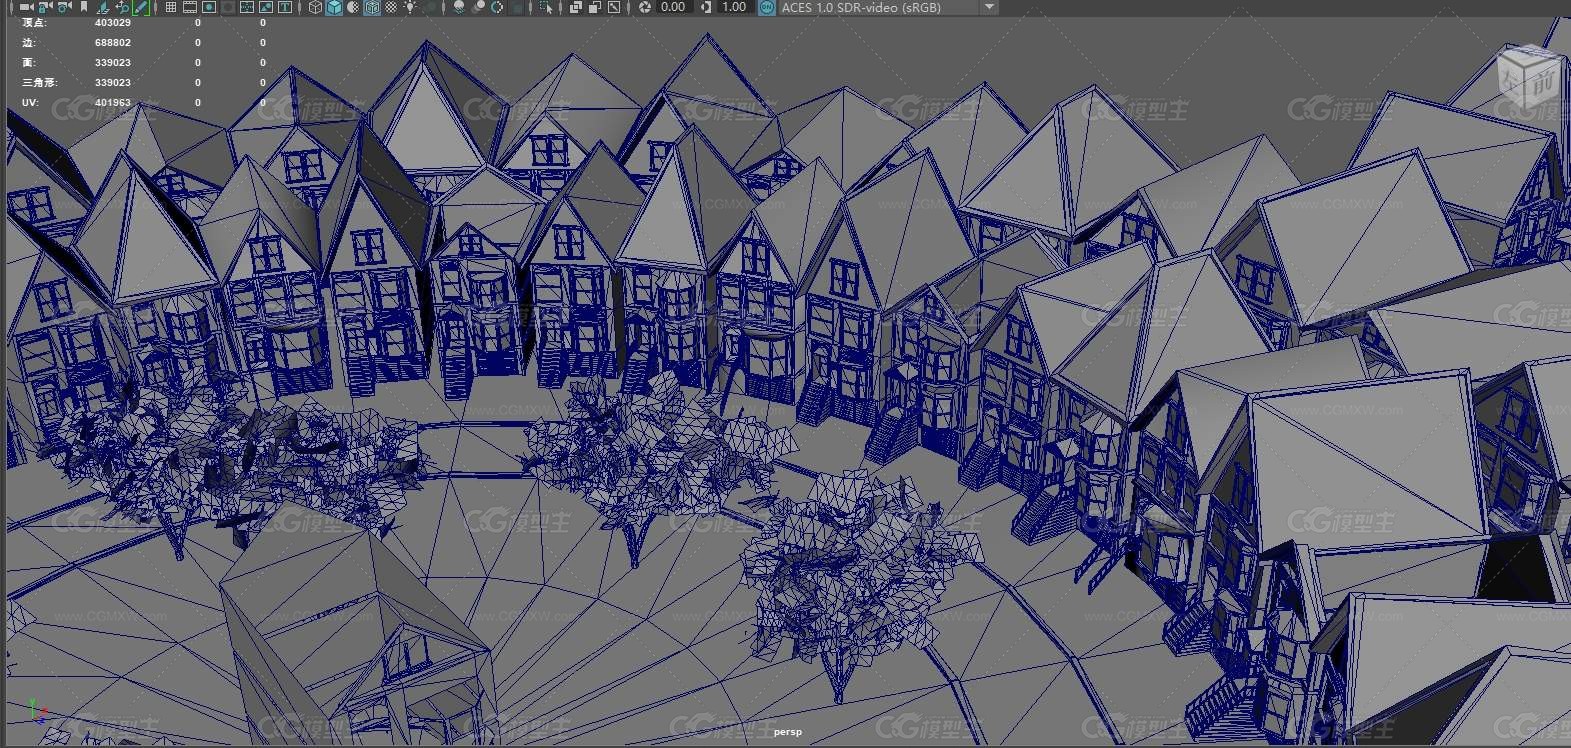Toggle the Resolution Gate icon
The height and width of the screenshot is (748, 1571).
(209, 7)
